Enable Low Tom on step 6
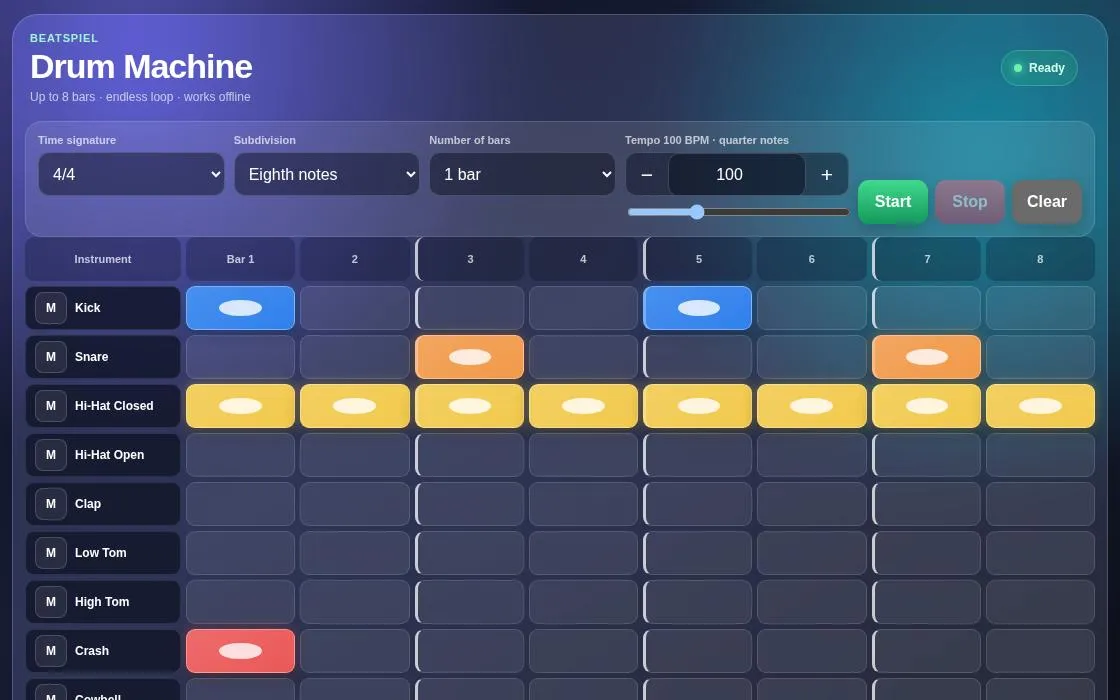This screenshot has width=1120, height=700. (811, 553)
